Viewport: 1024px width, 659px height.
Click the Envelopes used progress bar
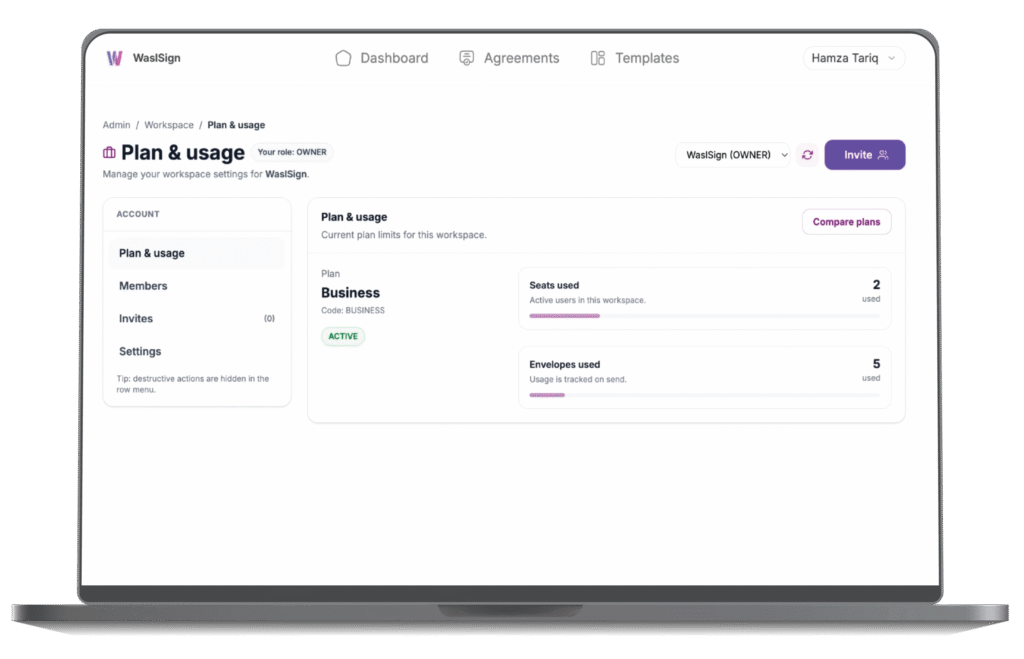tap(704, 395)
